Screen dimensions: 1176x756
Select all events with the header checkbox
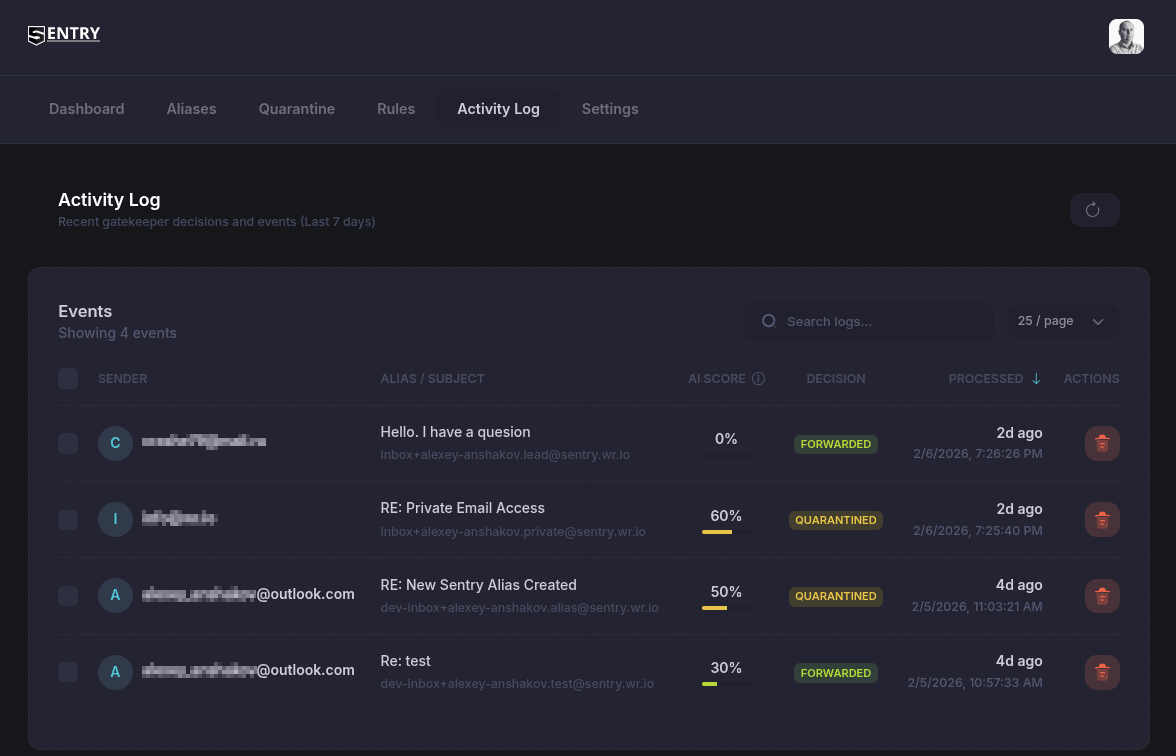68,378
